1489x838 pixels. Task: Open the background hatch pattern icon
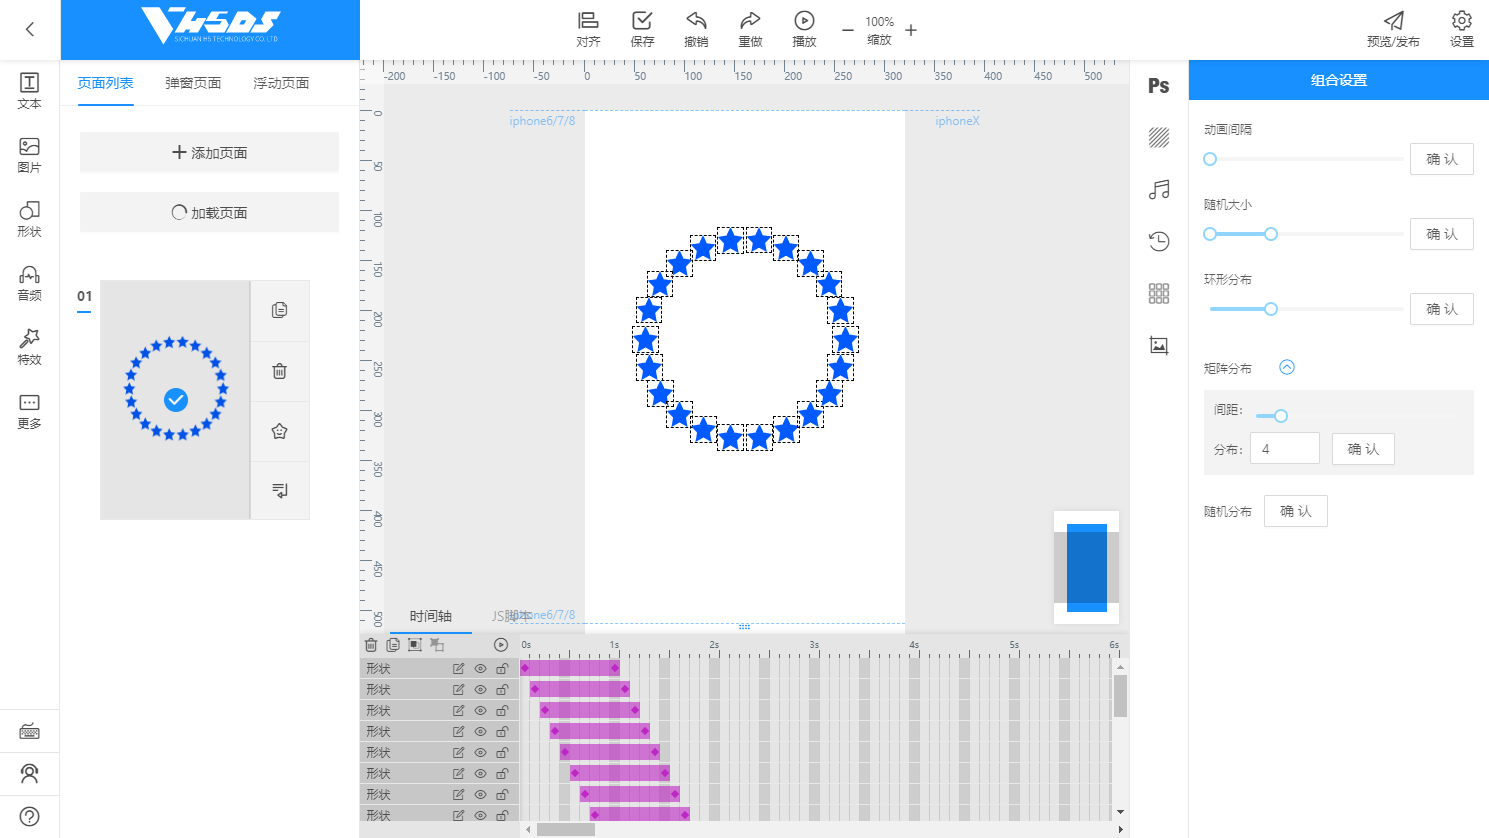point(1159,138)
